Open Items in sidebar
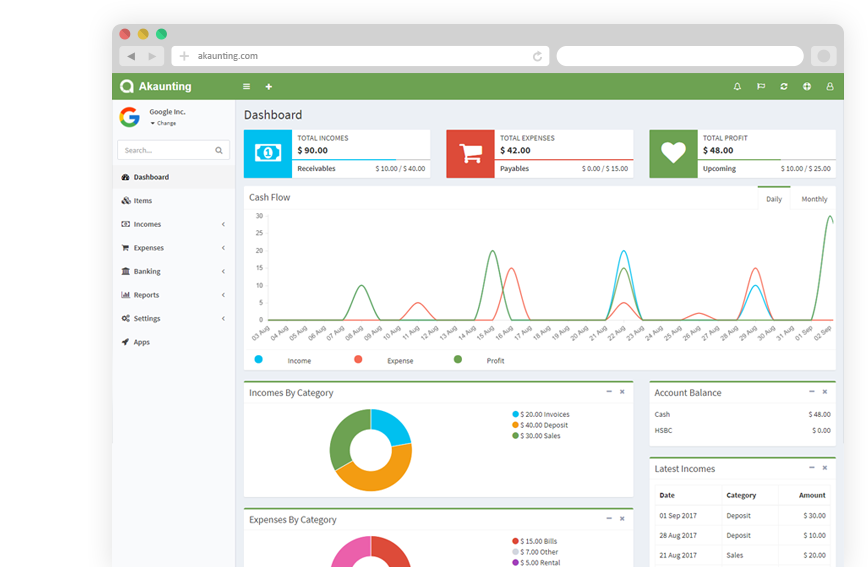This screenshot has width=868, height=567. 174,200
